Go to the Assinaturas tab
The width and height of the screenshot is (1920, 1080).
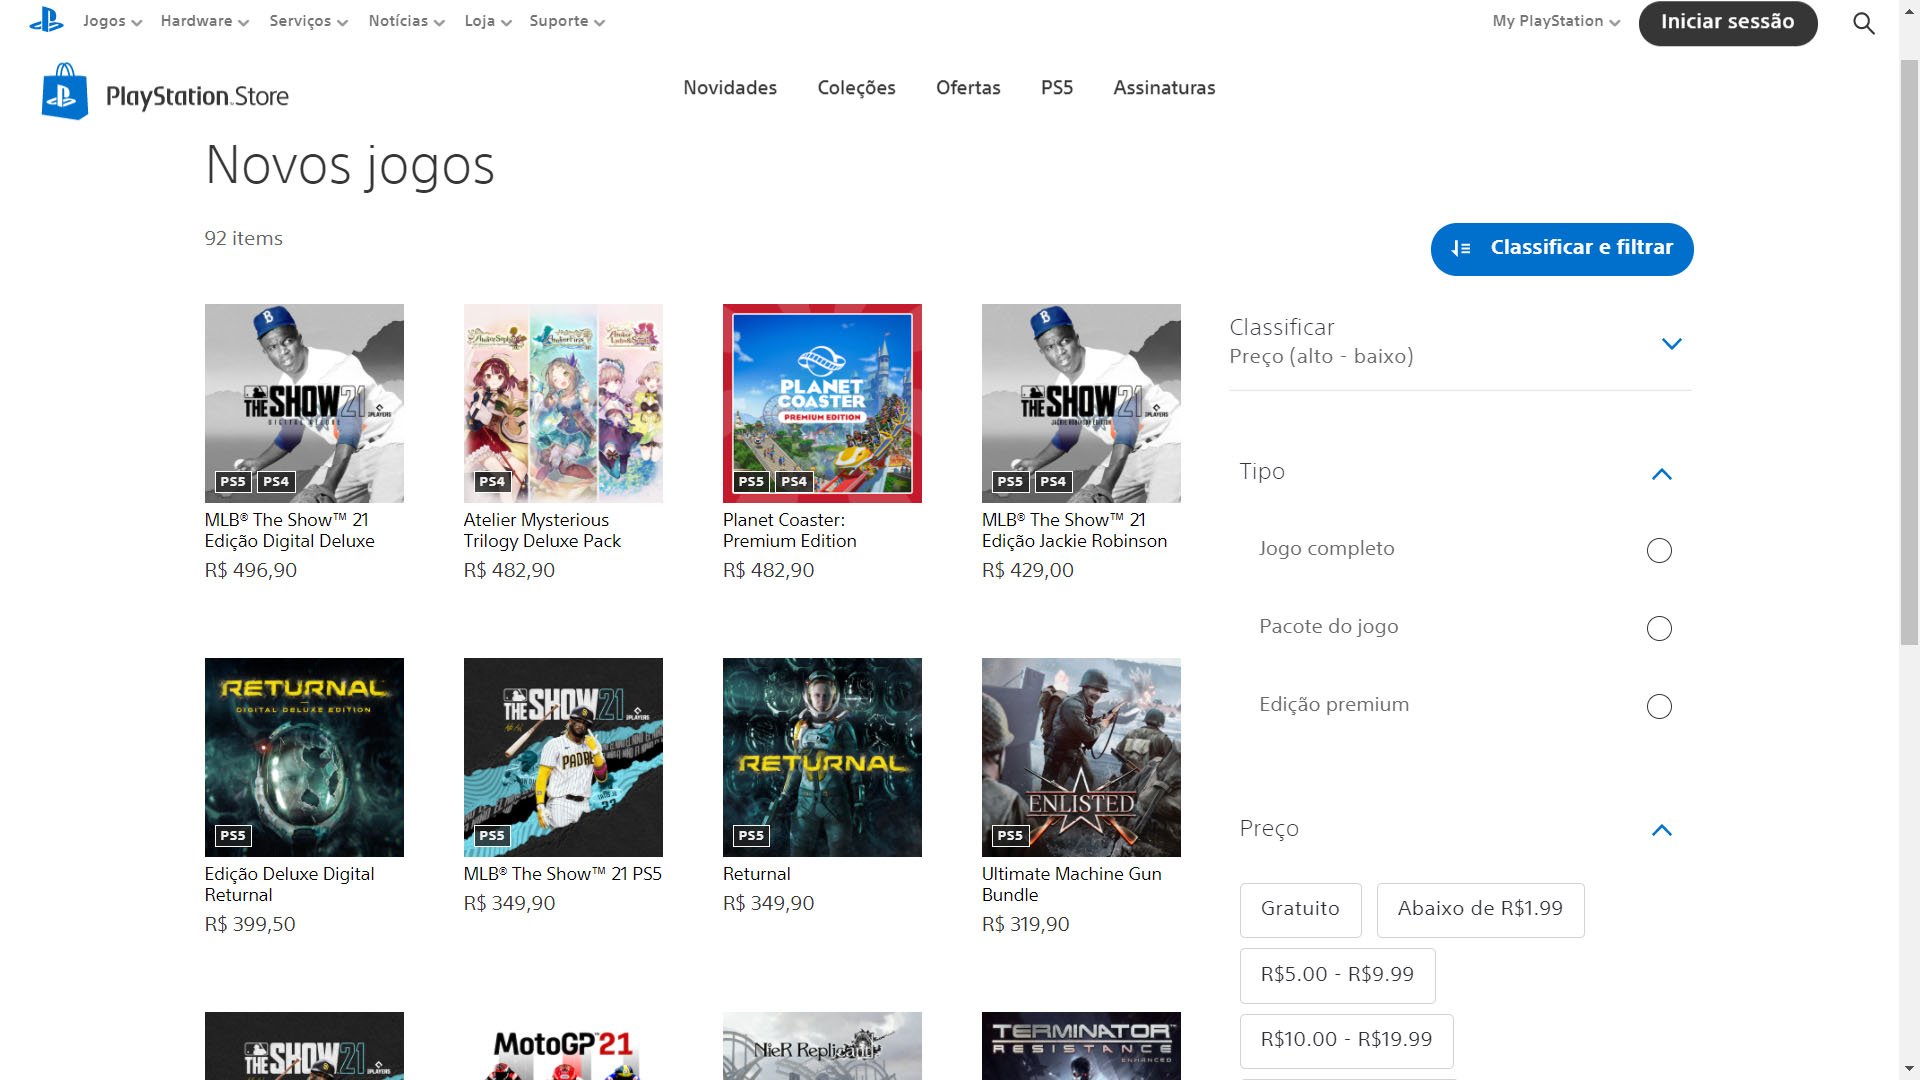[x=1164, y=88]
